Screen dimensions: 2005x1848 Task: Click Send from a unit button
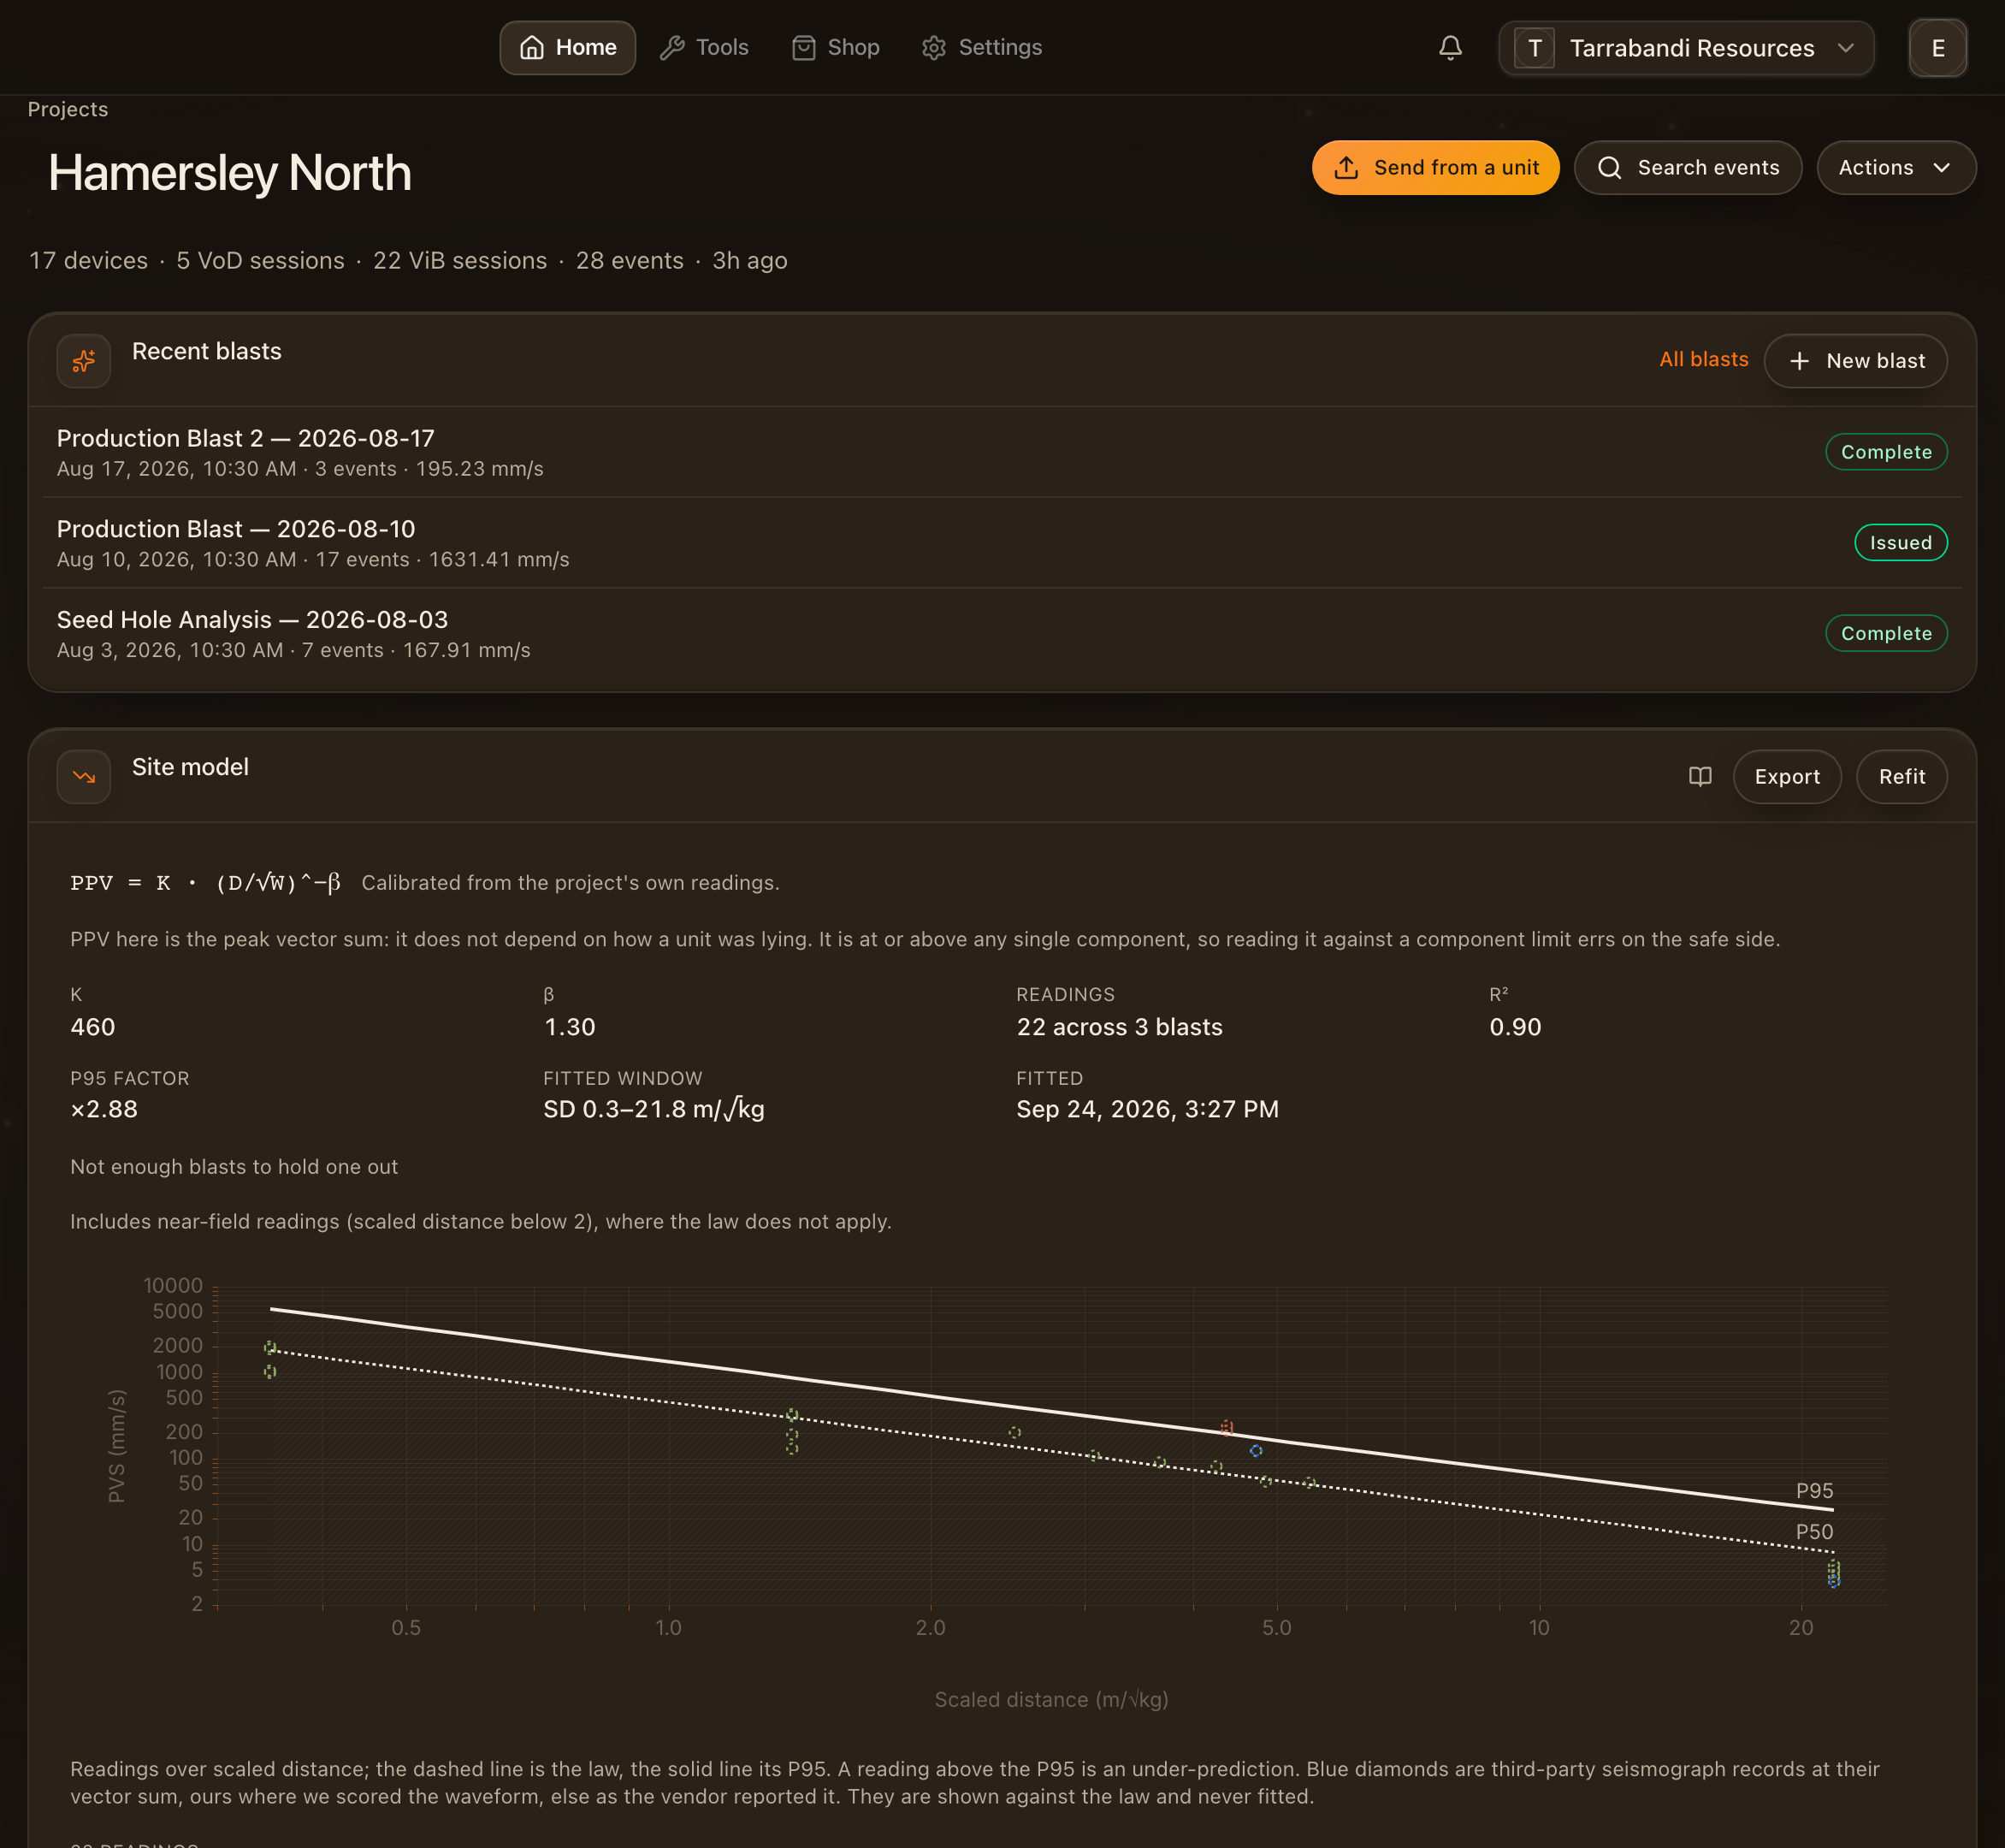pos(1435,167)
